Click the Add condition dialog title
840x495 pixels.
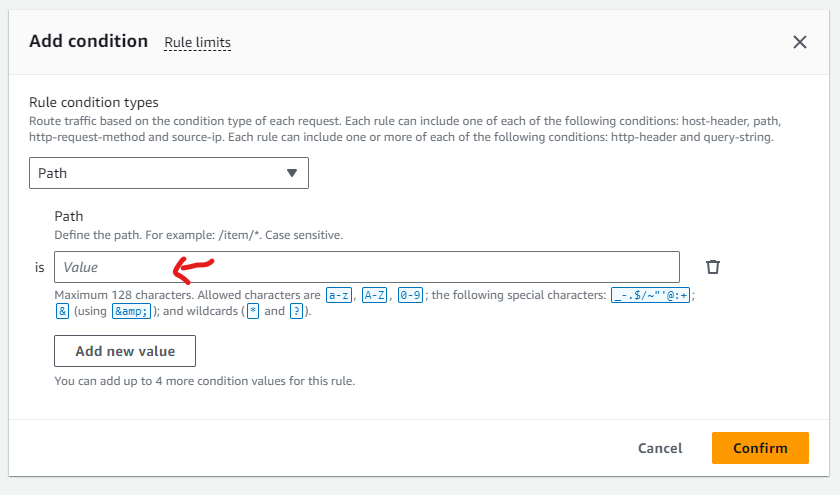click(88, 41)
